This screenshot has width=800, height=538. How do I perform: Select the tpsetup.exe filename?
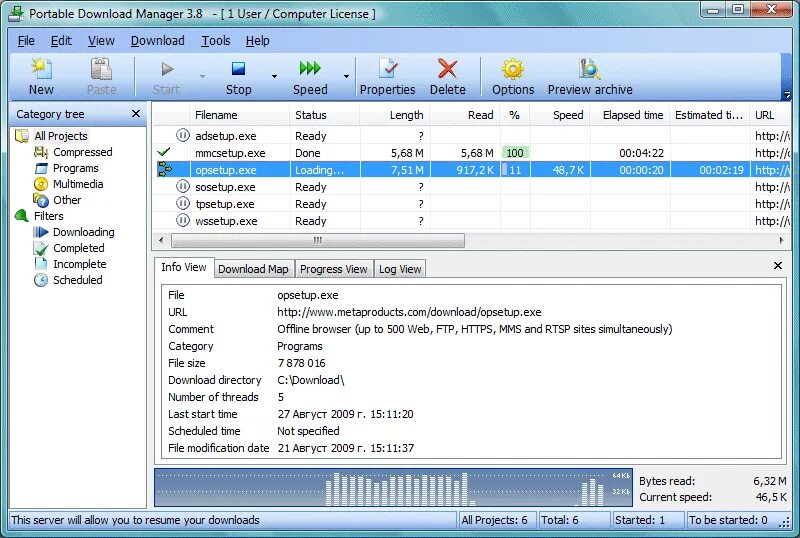(224, 204)
